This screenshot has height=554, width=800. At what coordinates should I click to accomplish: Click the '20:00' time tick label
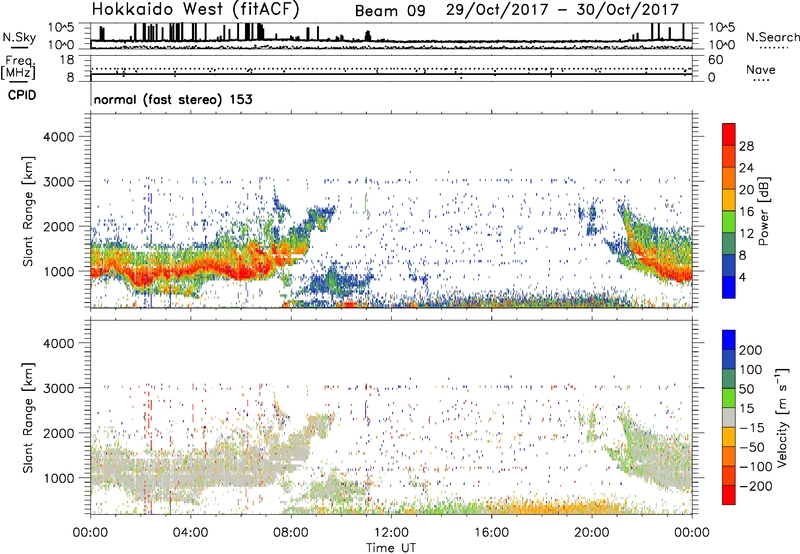pyautogui.click(x=591, y=533)
